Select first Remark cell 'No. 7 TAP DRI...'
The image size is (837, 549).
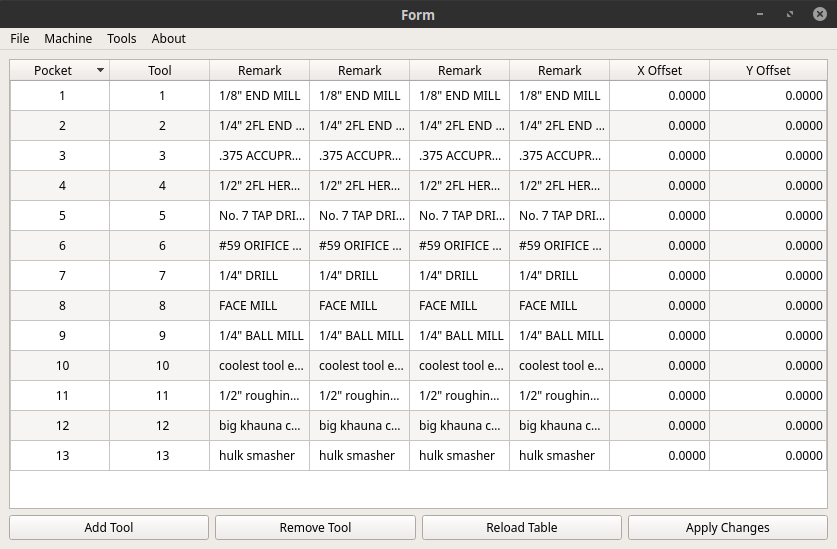[x=259, y=215]
